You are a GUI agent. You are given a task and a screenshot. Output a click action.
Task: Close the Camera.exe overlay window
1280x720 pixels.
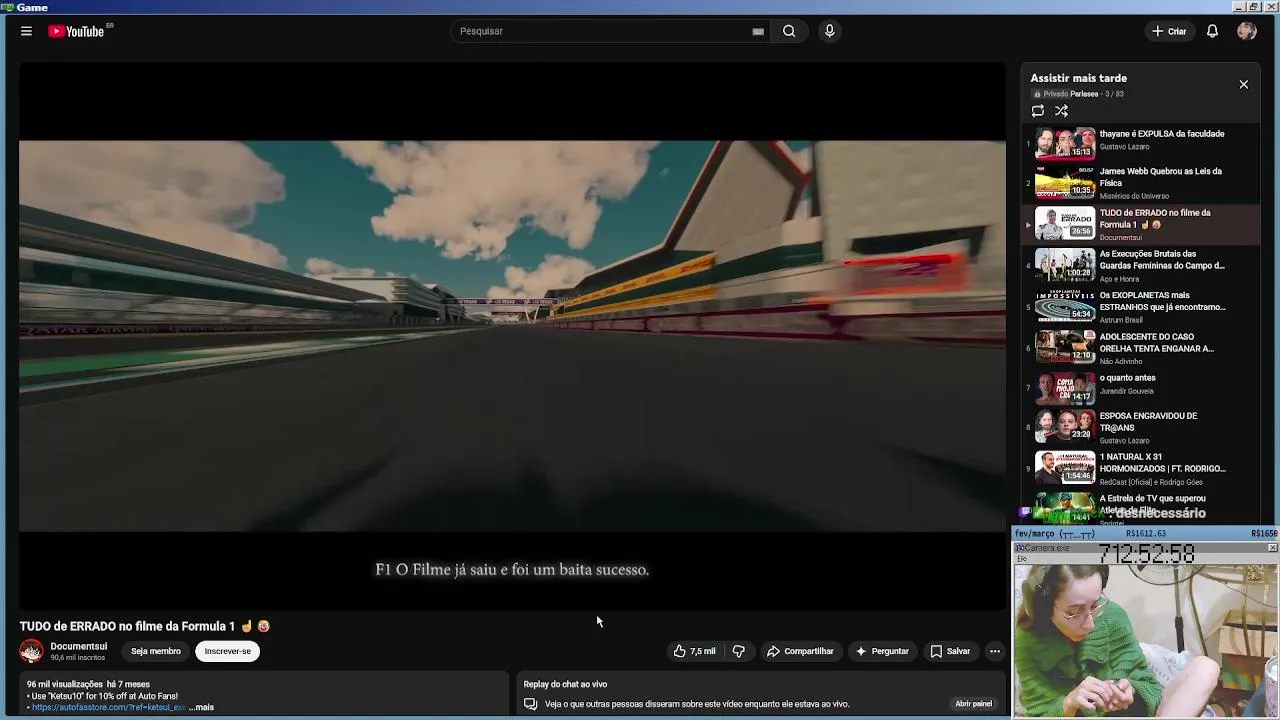pyautogui.click(x=1272, y=548)
